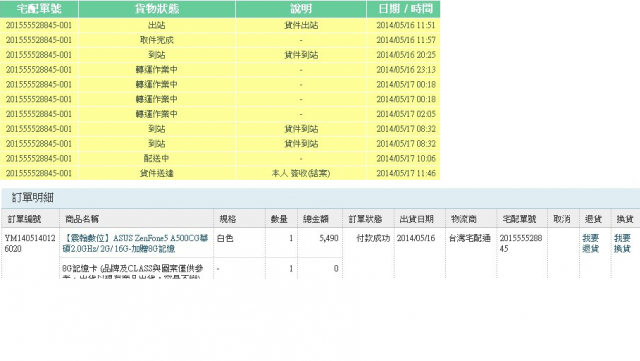Screen dimensions: 640x361
Task: Select the total amount 5,490
Action: pyautogui.click(x=329, y=238)
